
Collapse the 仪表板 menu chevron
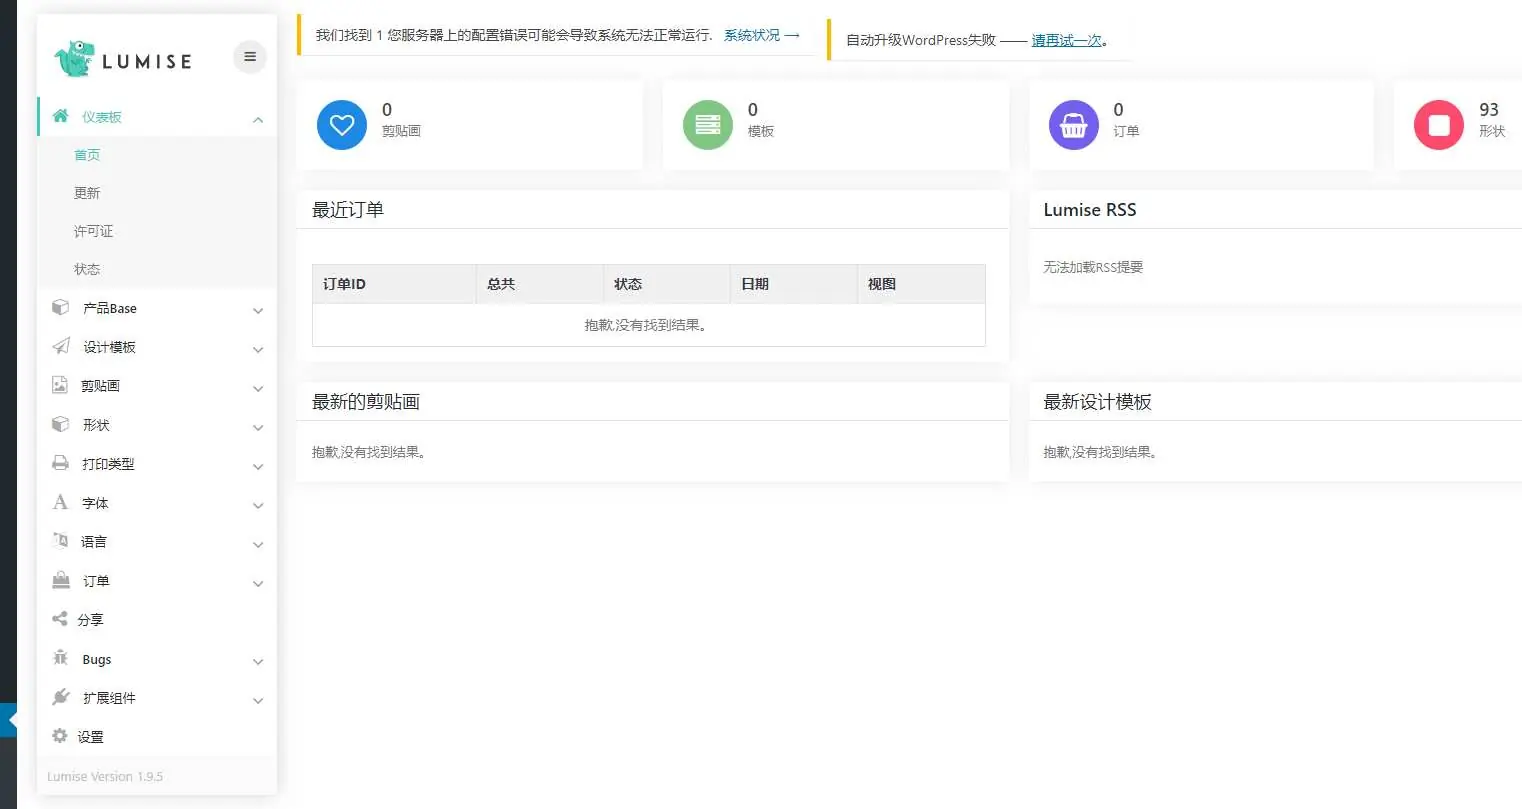(258, 119)
